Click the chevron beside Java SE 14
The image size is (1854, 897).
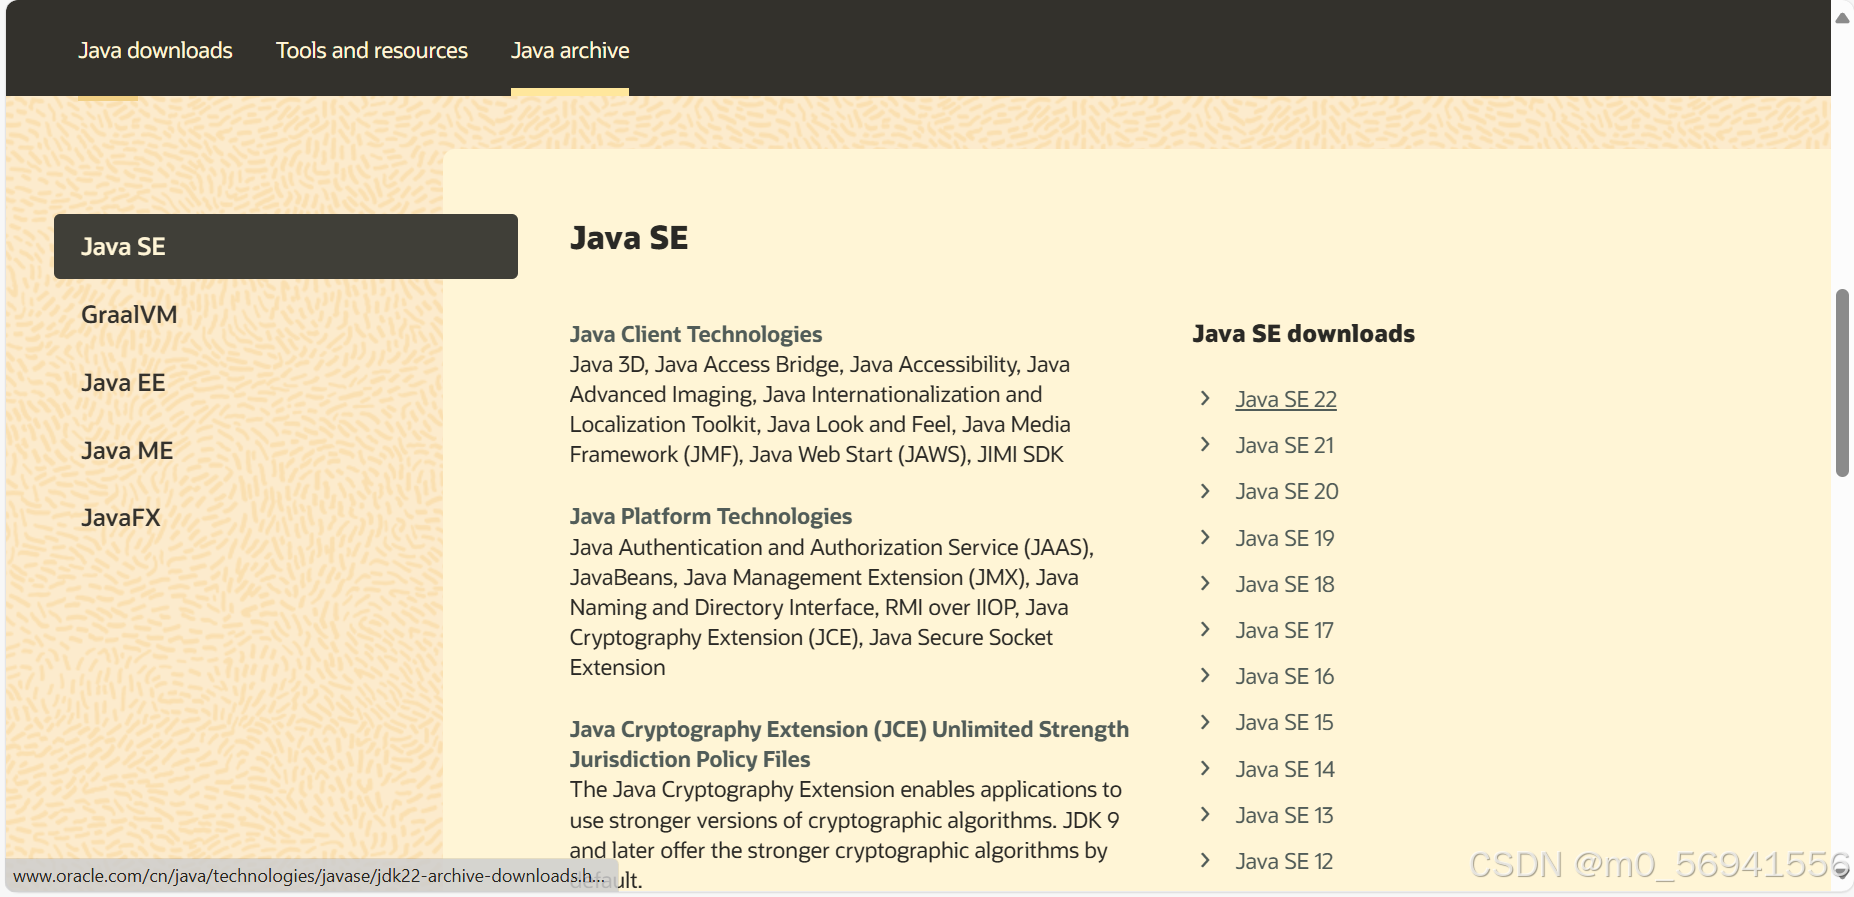[x=1205, y=768]
